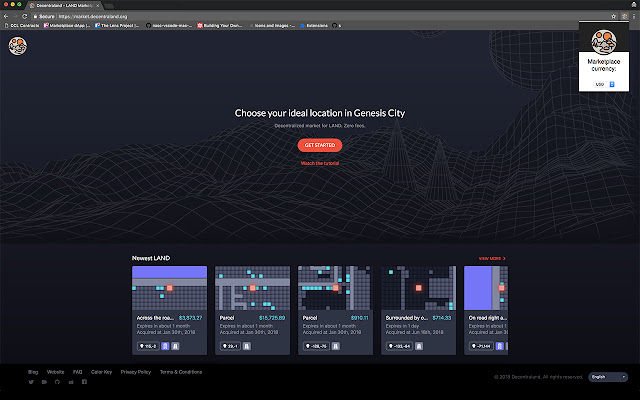
Task: Click the coordinates badge on 'Surrounded by o...' card
Action: pyautogui.click(x=399, y=346)
